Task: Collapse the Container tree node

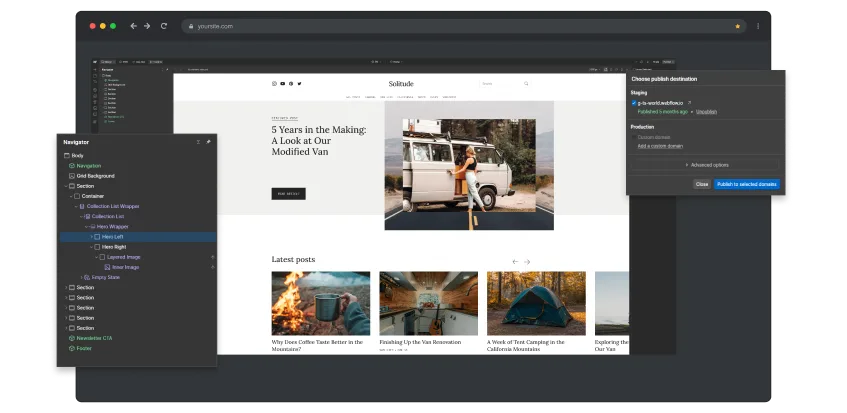Action: point(71,197)
